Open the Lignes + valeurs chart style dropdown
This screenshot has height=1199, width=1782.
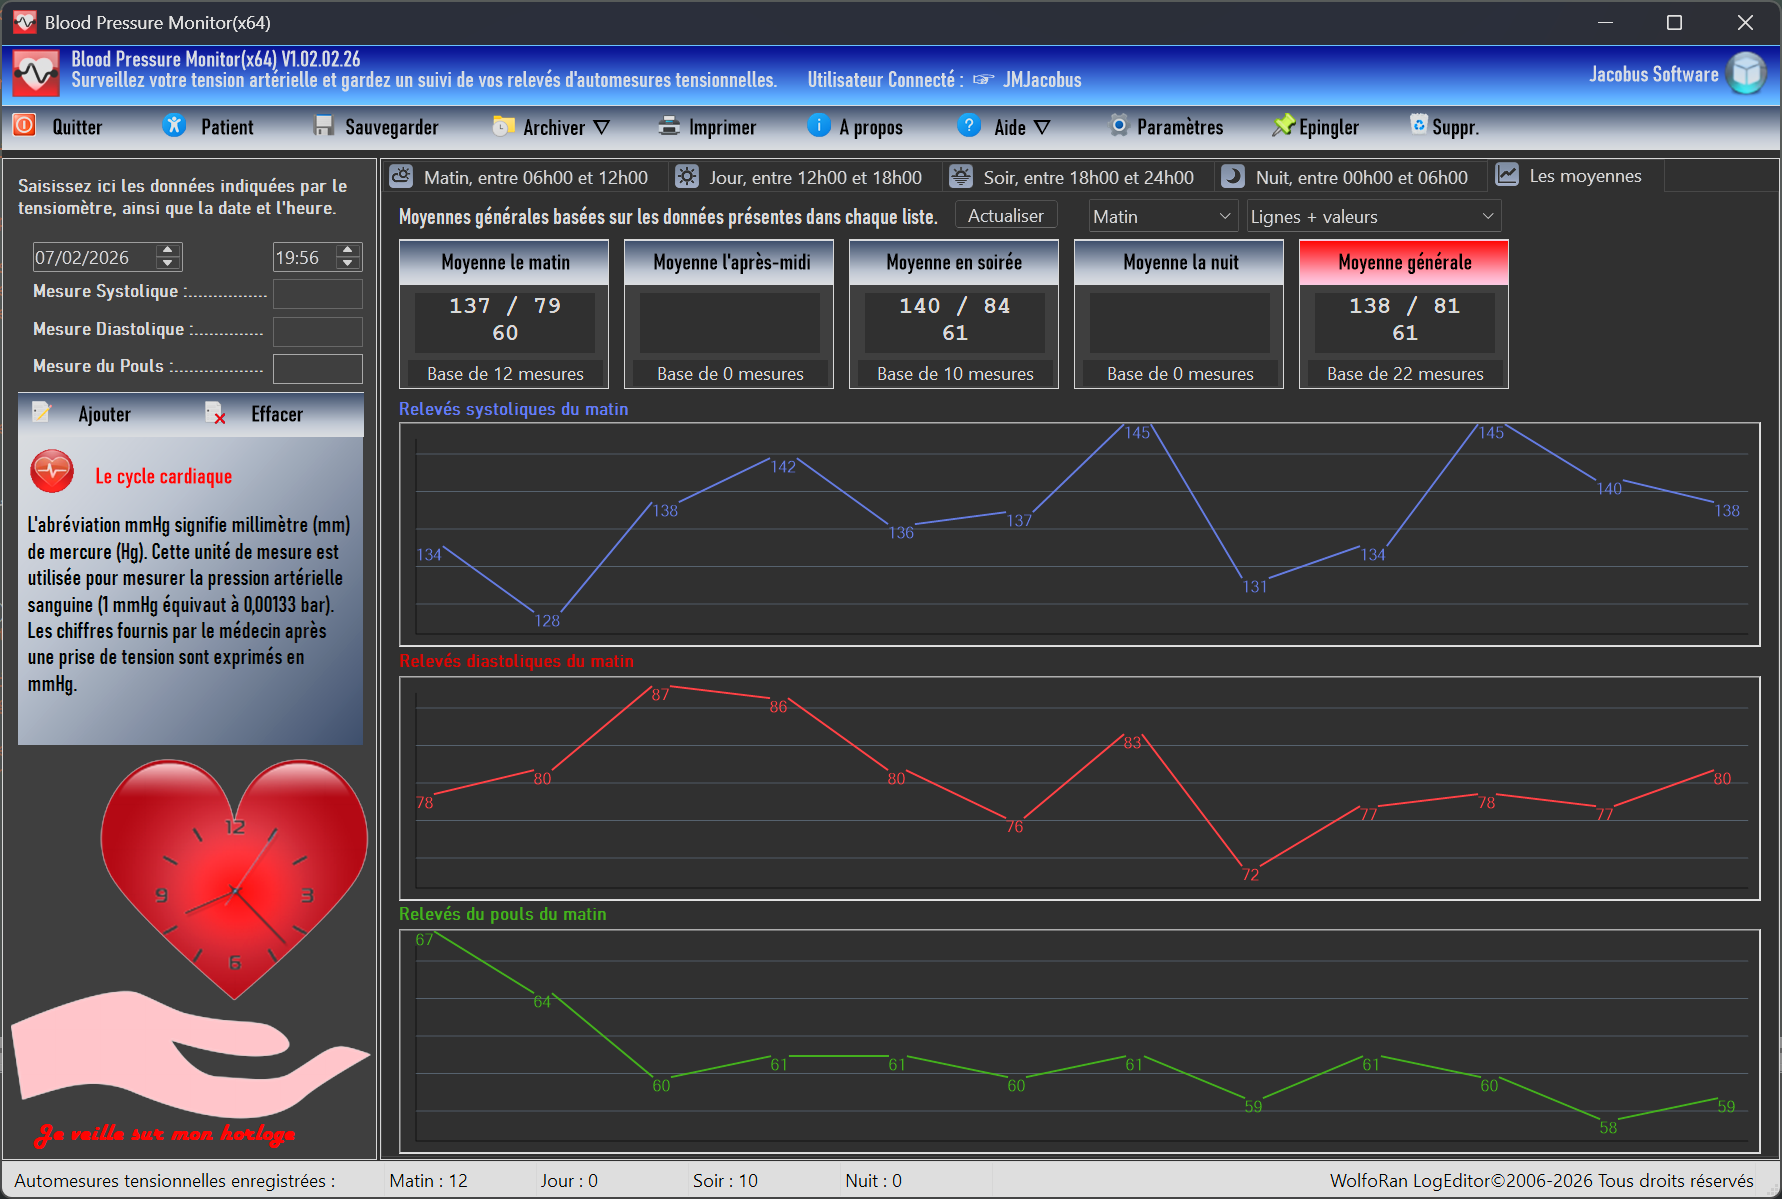(1373, 217)
